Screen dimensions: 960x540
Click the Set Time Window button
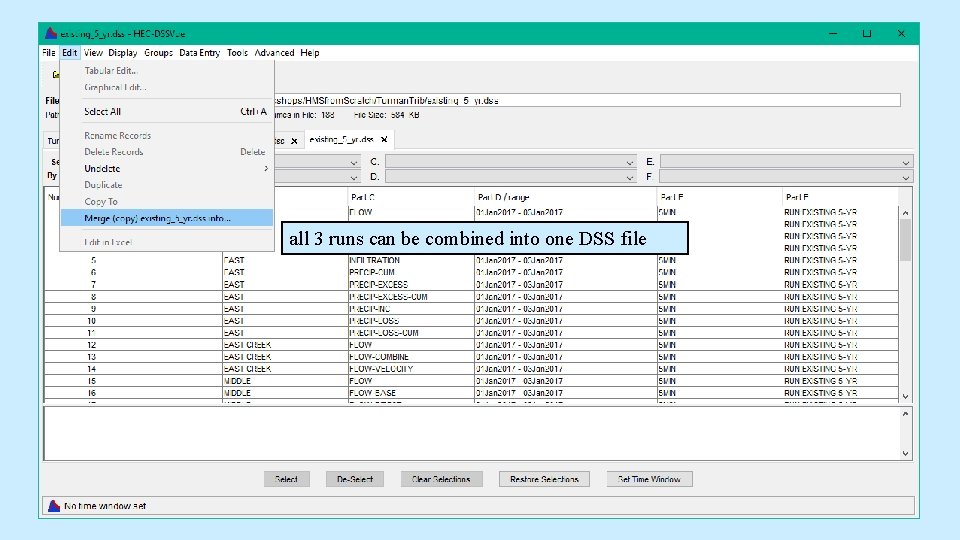click(650, 479)
